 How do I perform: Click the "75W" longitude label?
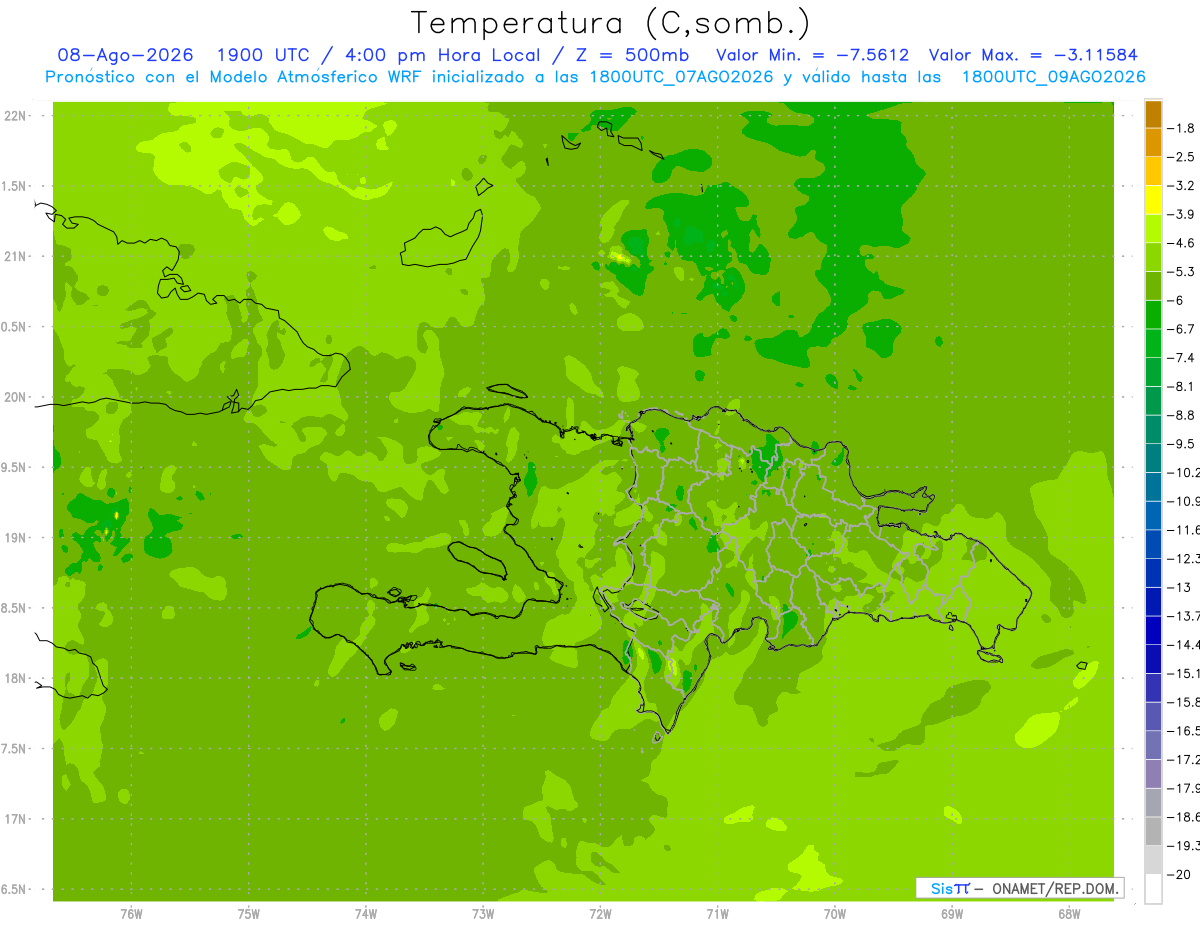point(249,913)
